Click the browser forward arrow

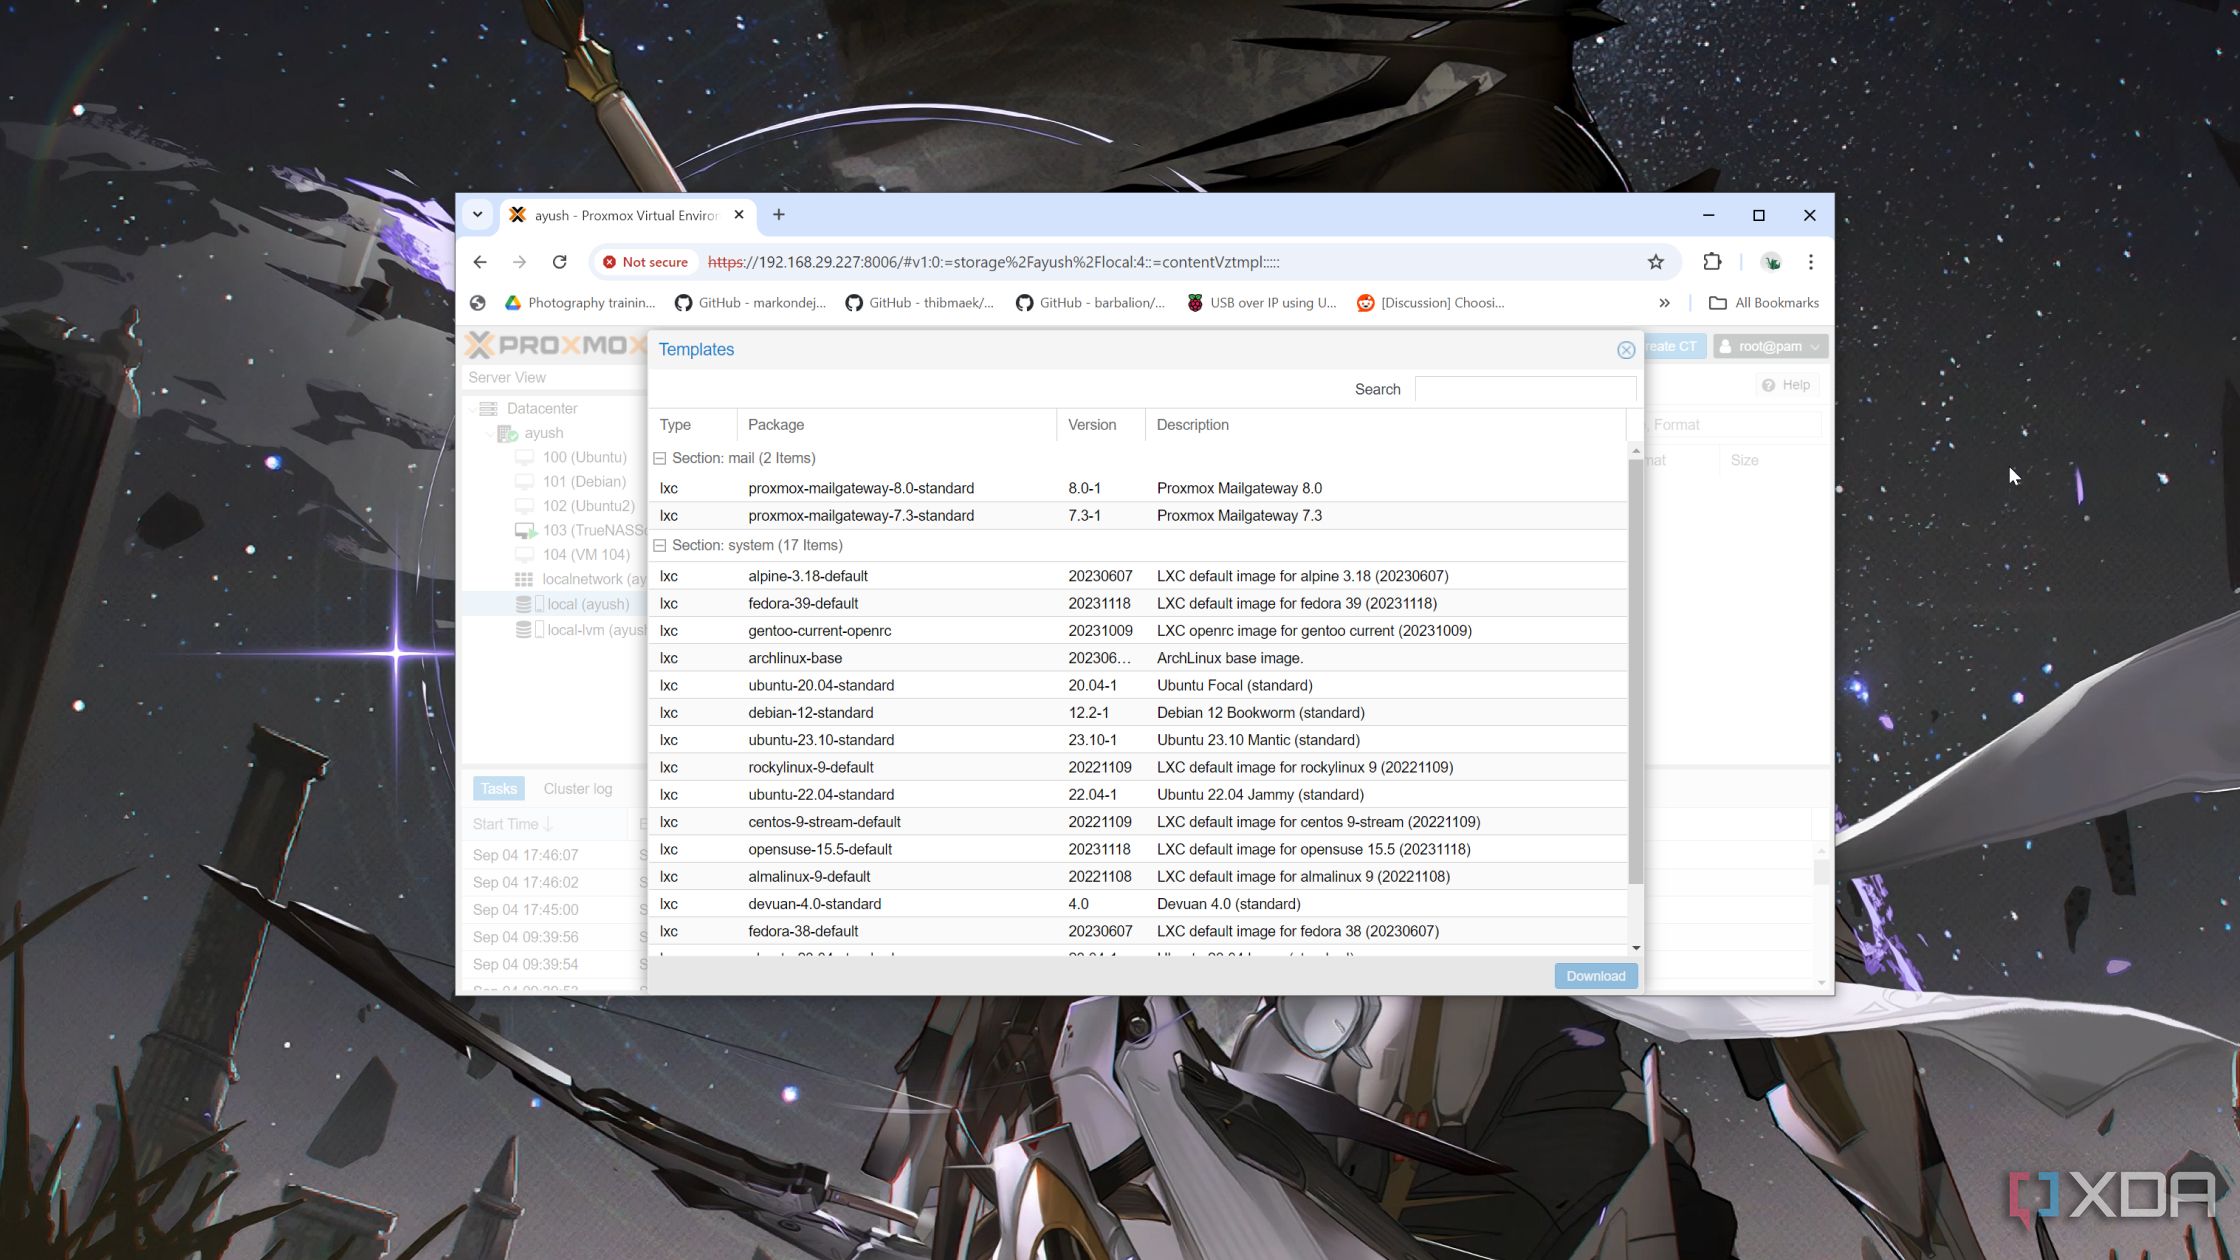(519, 262)
